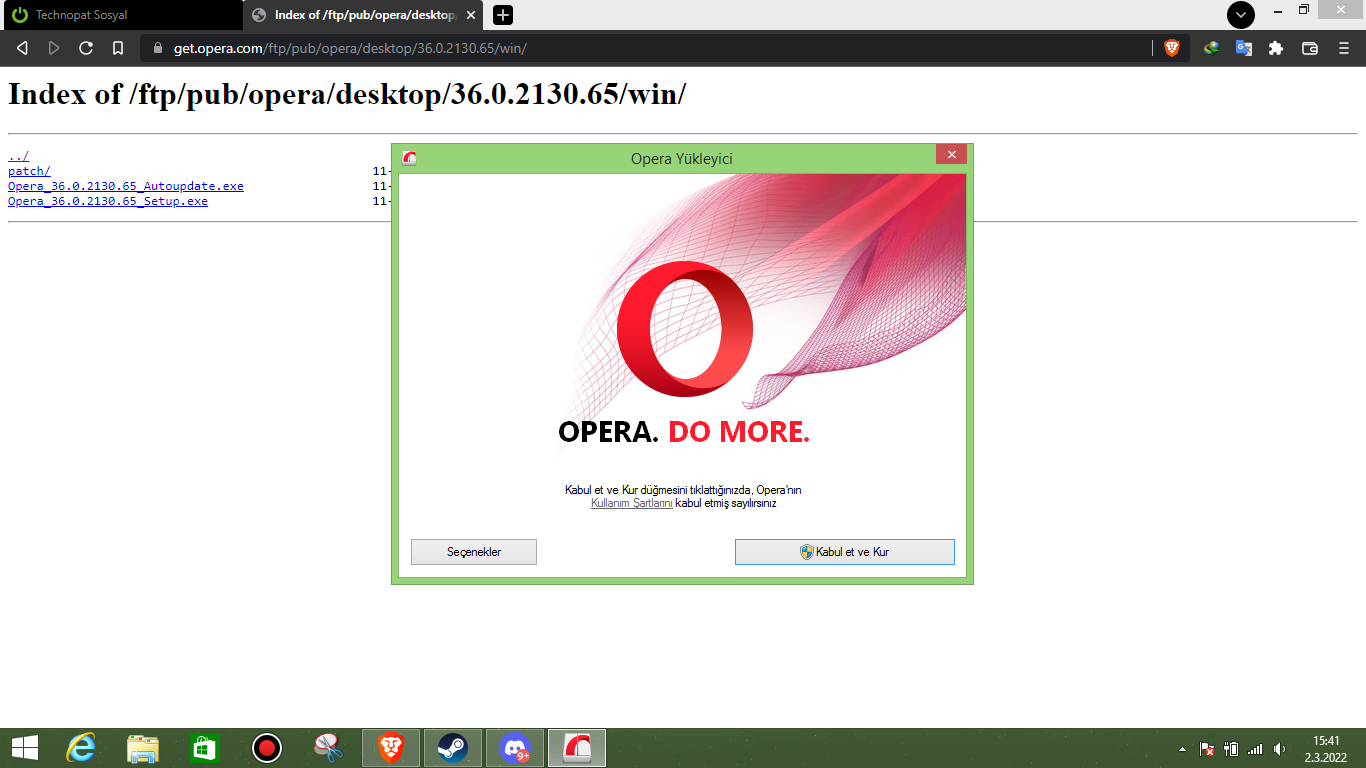The image size is (1366, 768).
Task: Open the Kullanım Şartlarını terms link
Action: pyautogui.click(x=632, y=504)
